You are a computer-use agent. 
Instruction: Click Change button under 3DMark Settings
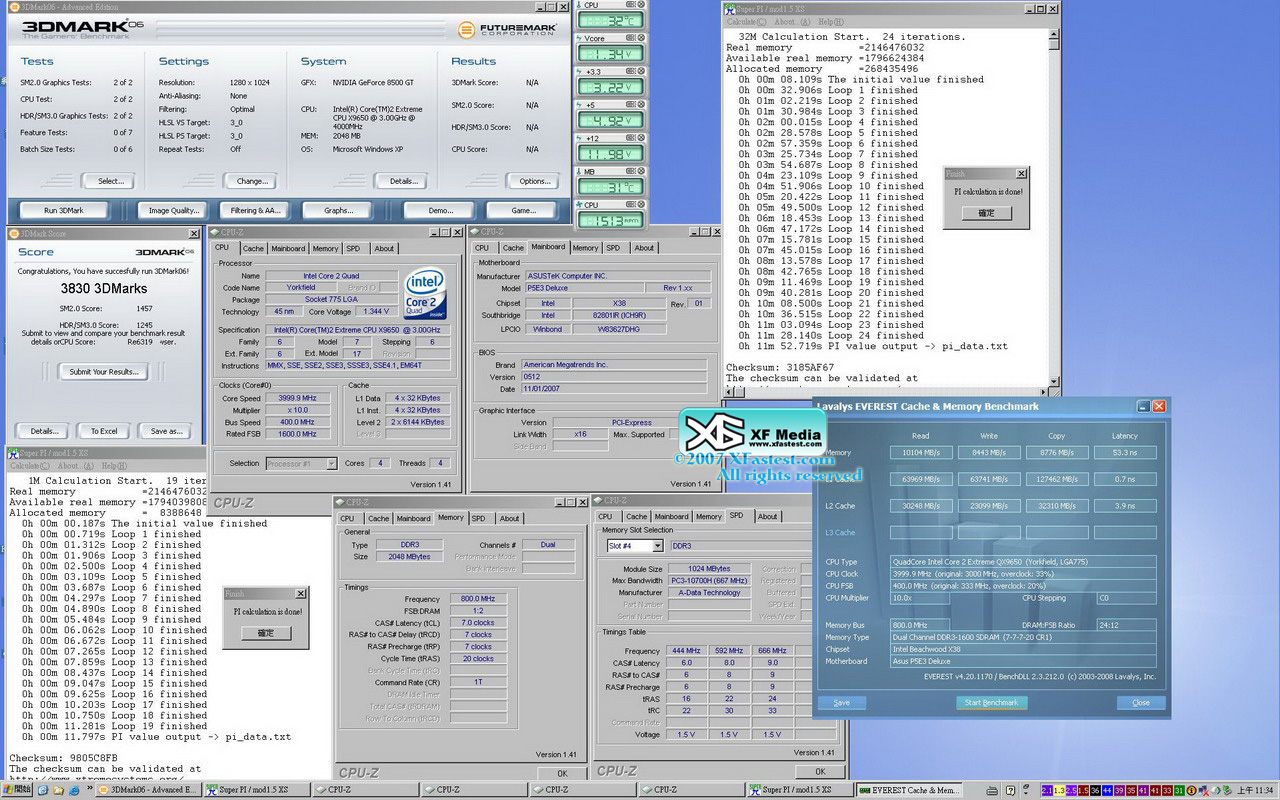[x=252, y=181]
